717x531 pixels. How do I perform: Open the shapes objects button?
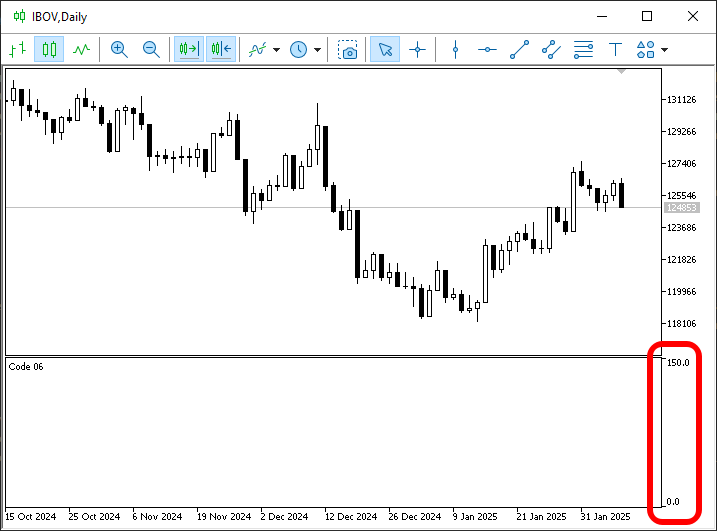[x=645, y=49]
